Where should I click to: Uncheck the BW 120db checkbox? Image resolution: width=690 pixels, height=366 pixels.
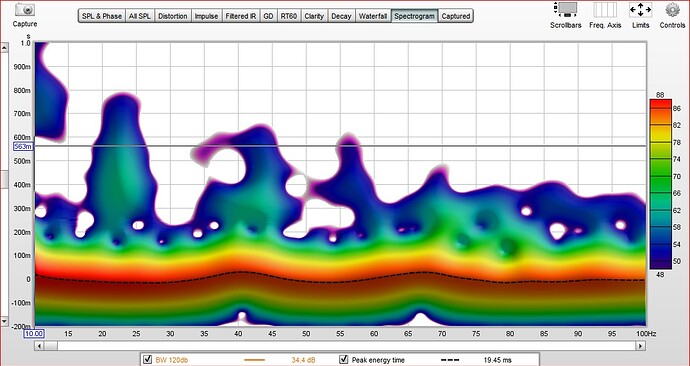coord(148,360)
